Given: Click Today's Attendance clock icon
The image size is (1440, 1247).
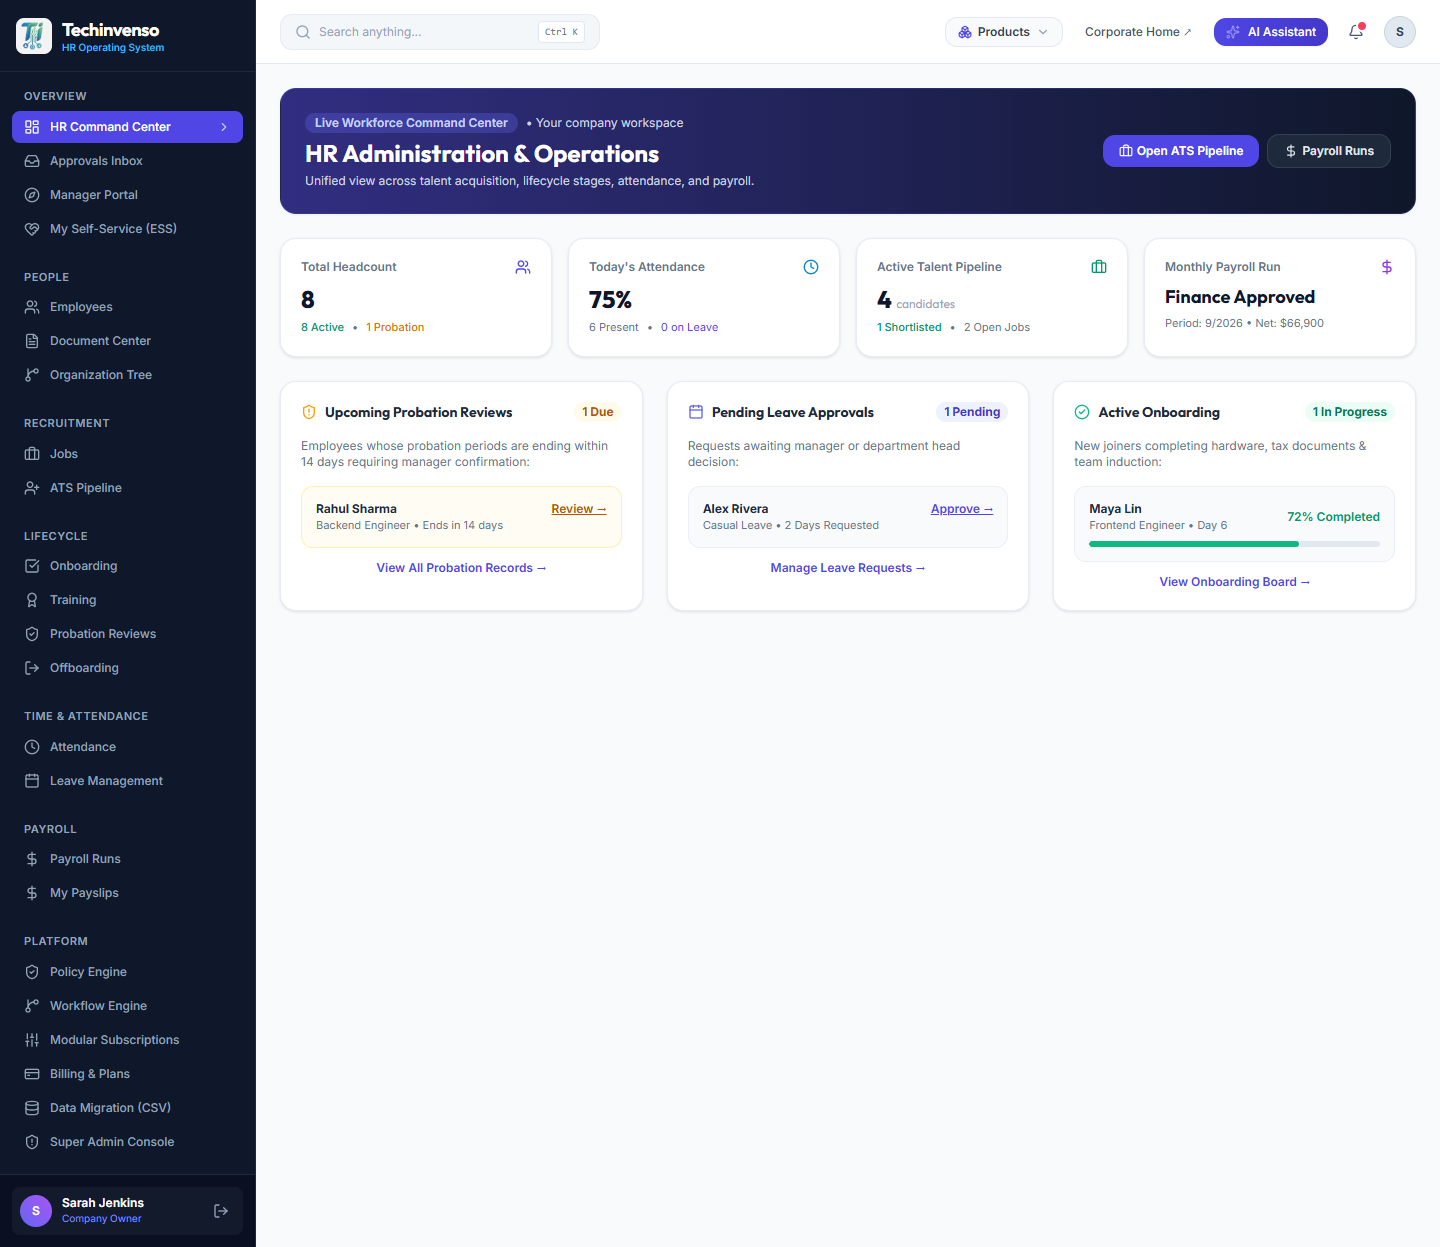Looking at the screenshot, I should tap(811, 267).
